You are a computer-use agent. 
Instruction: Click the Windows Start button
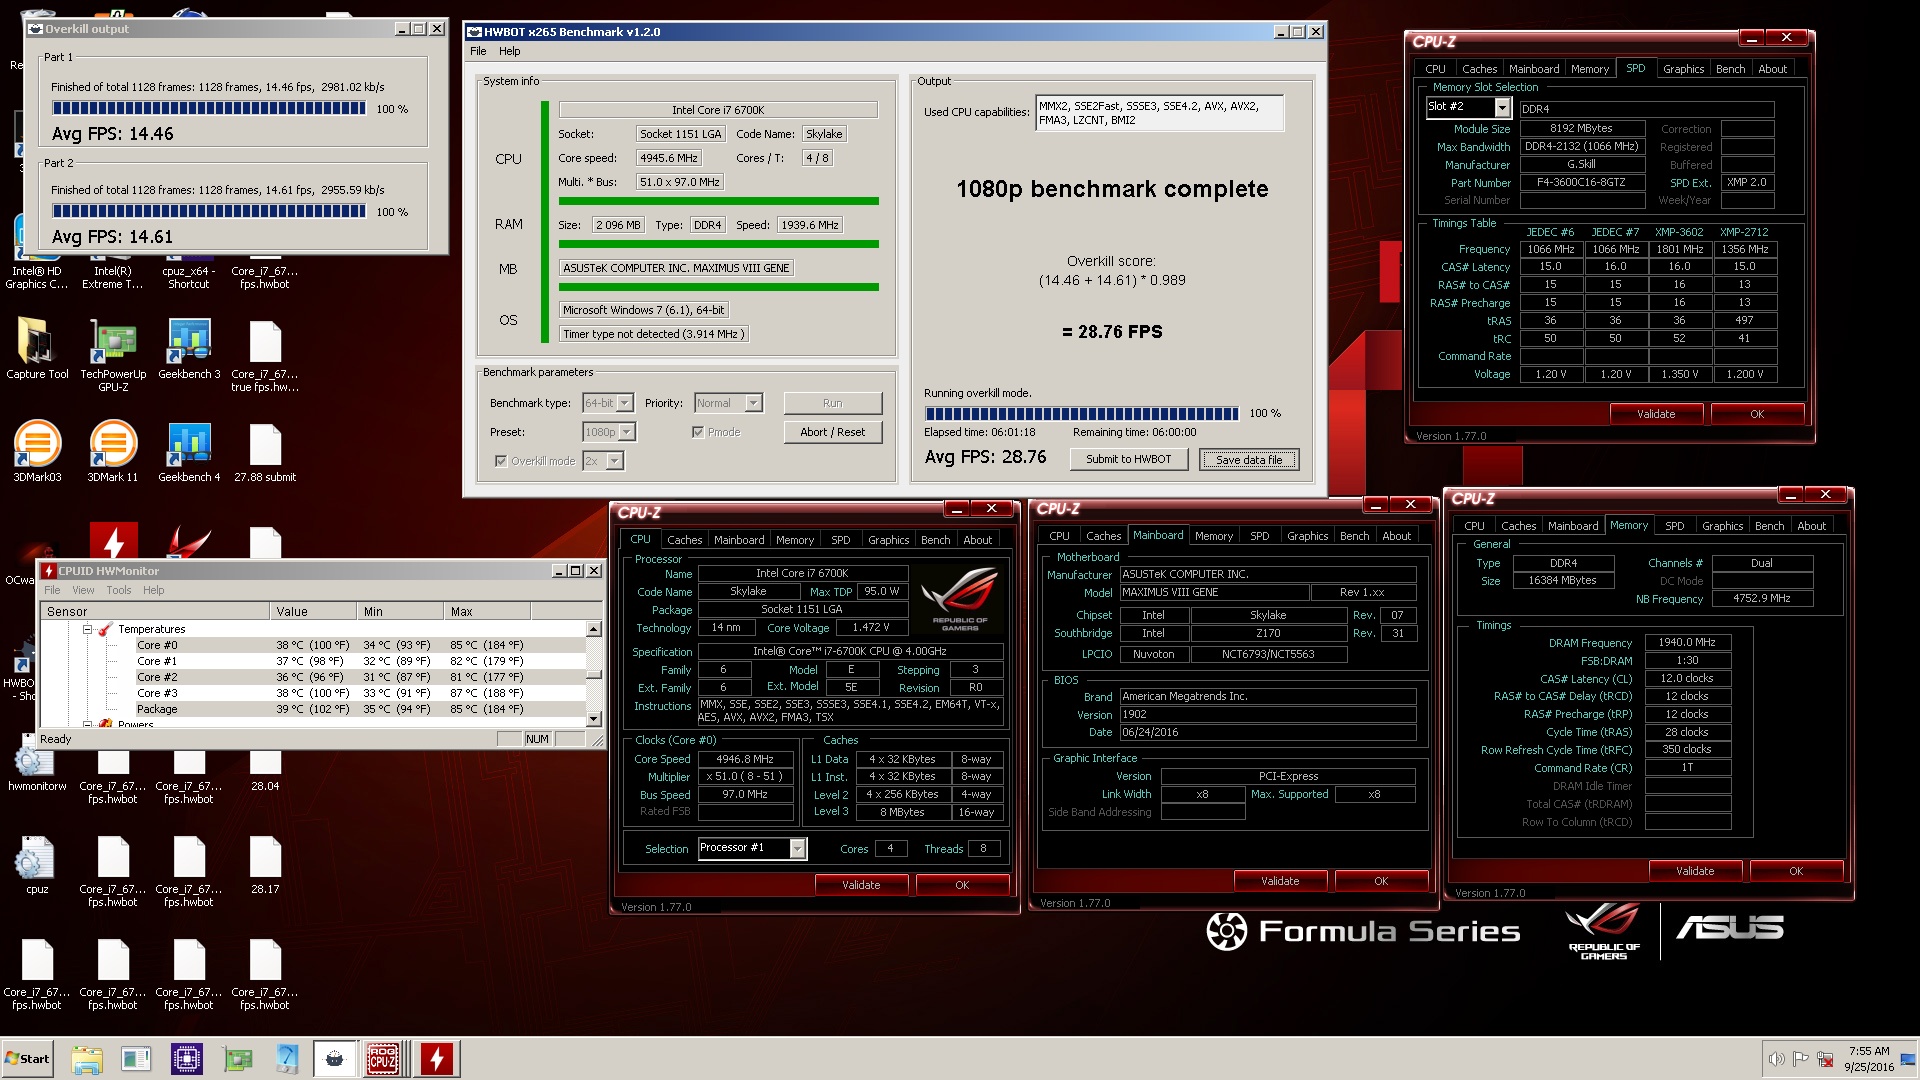point(28,1059)
